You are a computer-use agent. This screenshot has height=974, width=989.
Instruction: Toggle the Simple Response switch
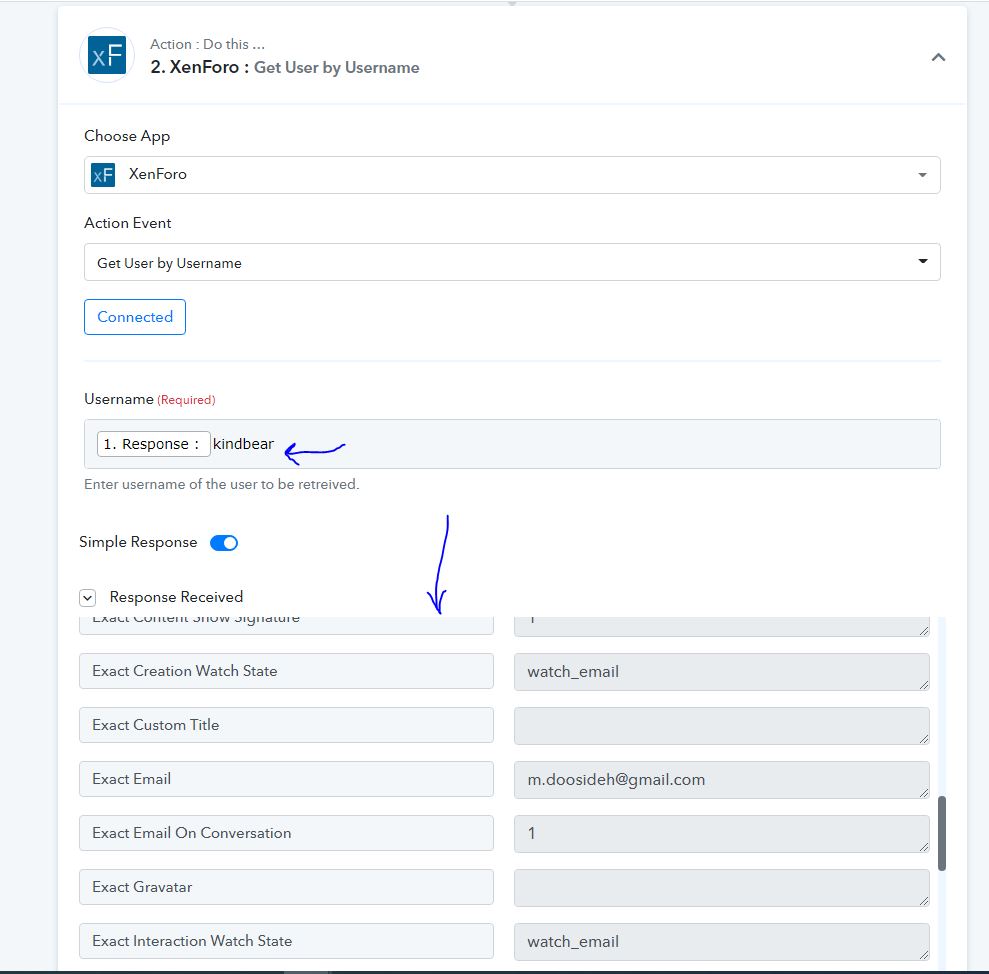click(224, 543)
